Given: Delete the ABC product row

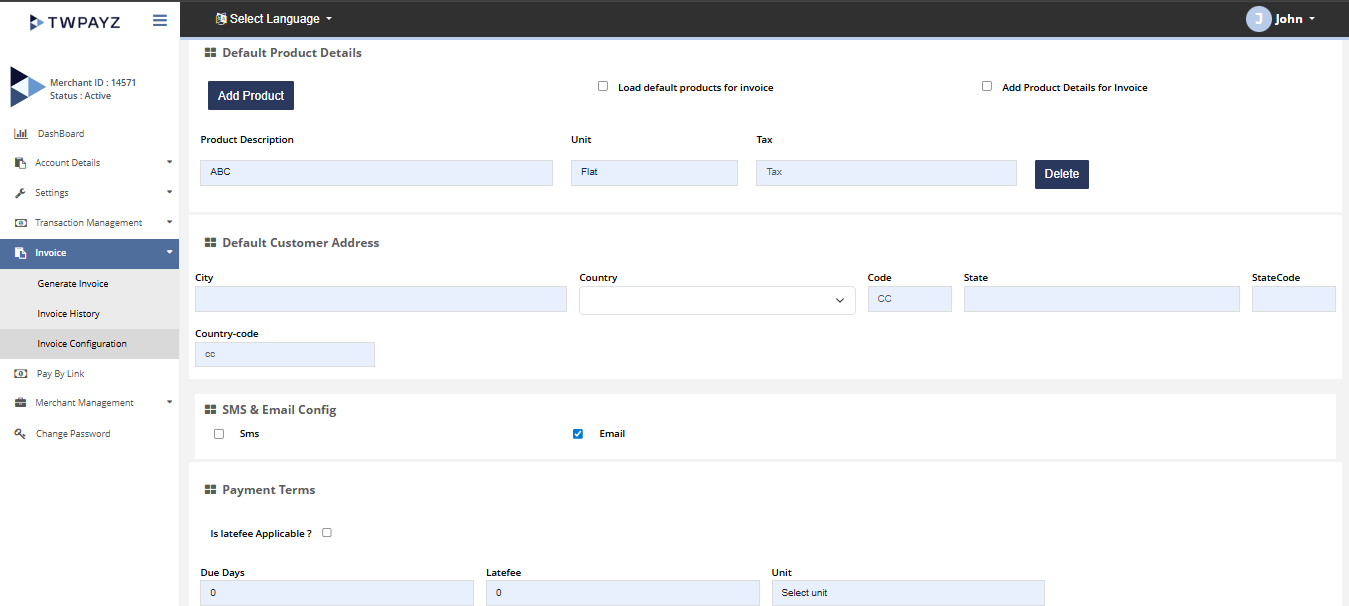Looking at the screenshot, I should coord(1061,174).
